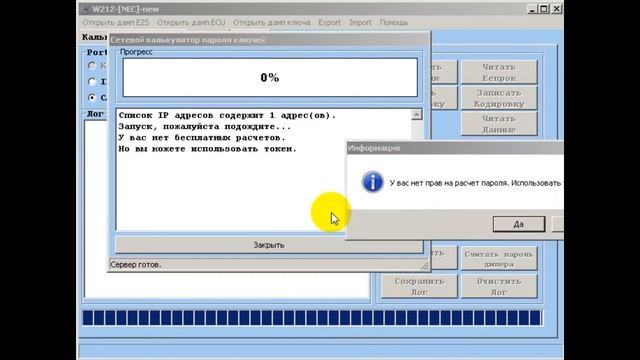640x360 pixels.
Task: Click the Читать Данные button
Action: click(x=499, y=124)
